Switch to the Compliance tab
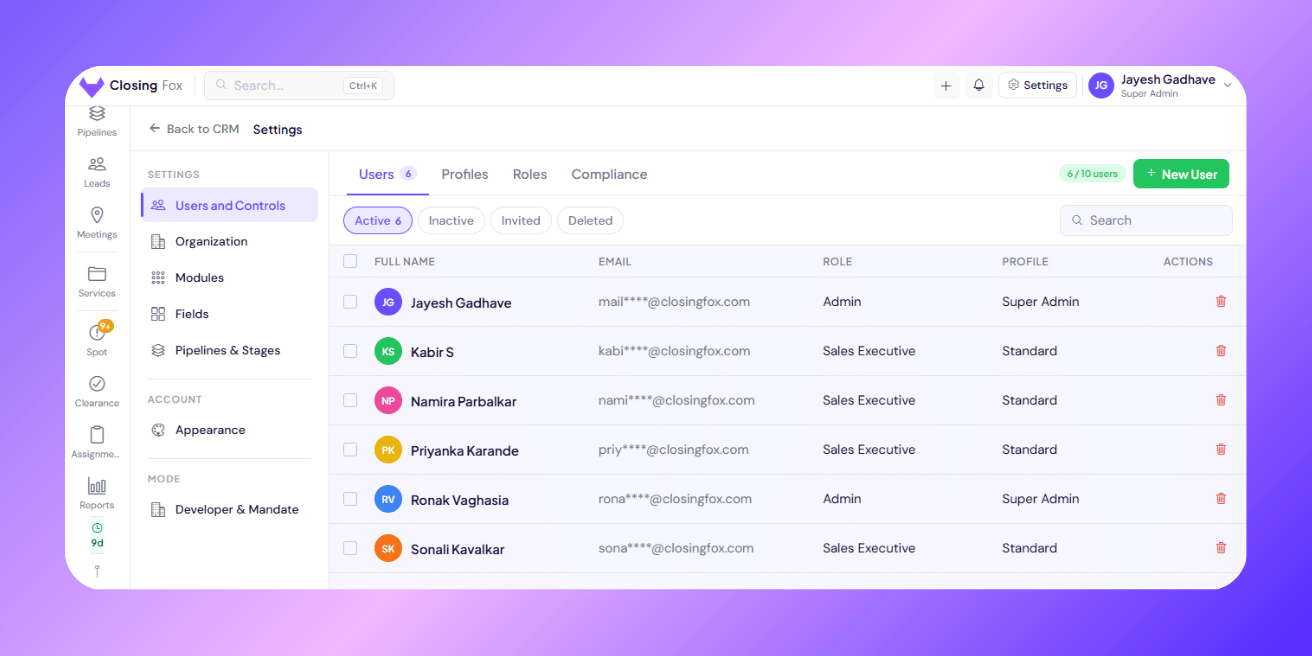Image resolution: width=1312 pixels, height=656 pixels. coord(609,174)
